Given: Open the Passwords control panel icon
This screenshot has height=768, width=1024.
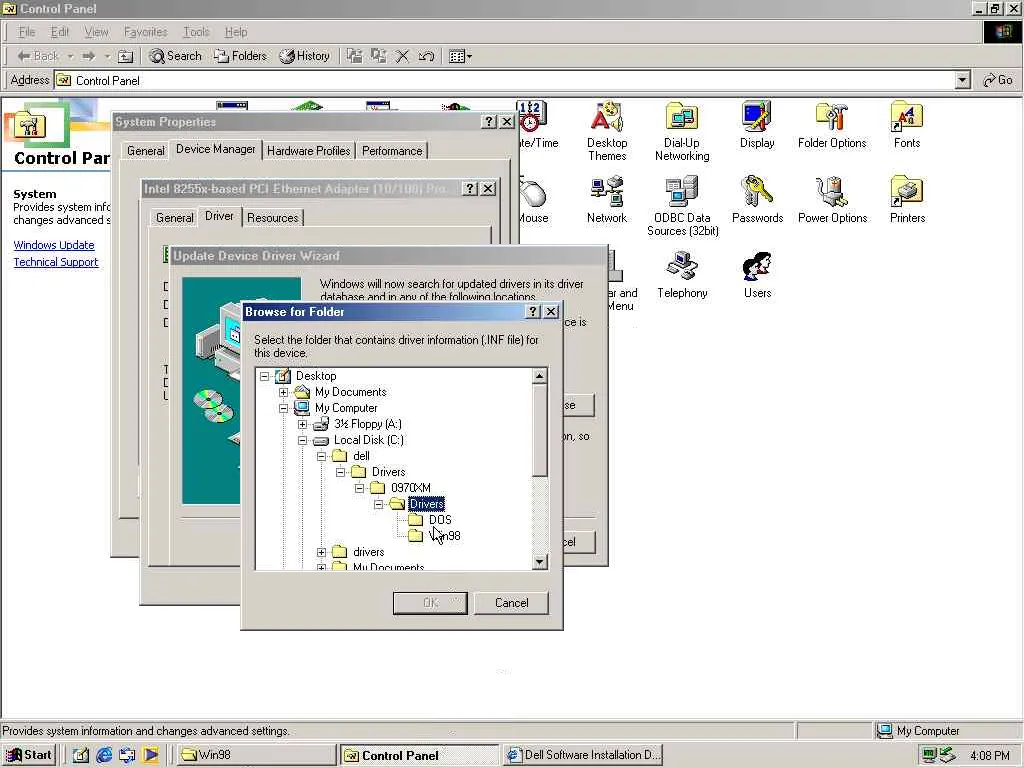Looking at the screenshot, I should click(x=757, y=200).
